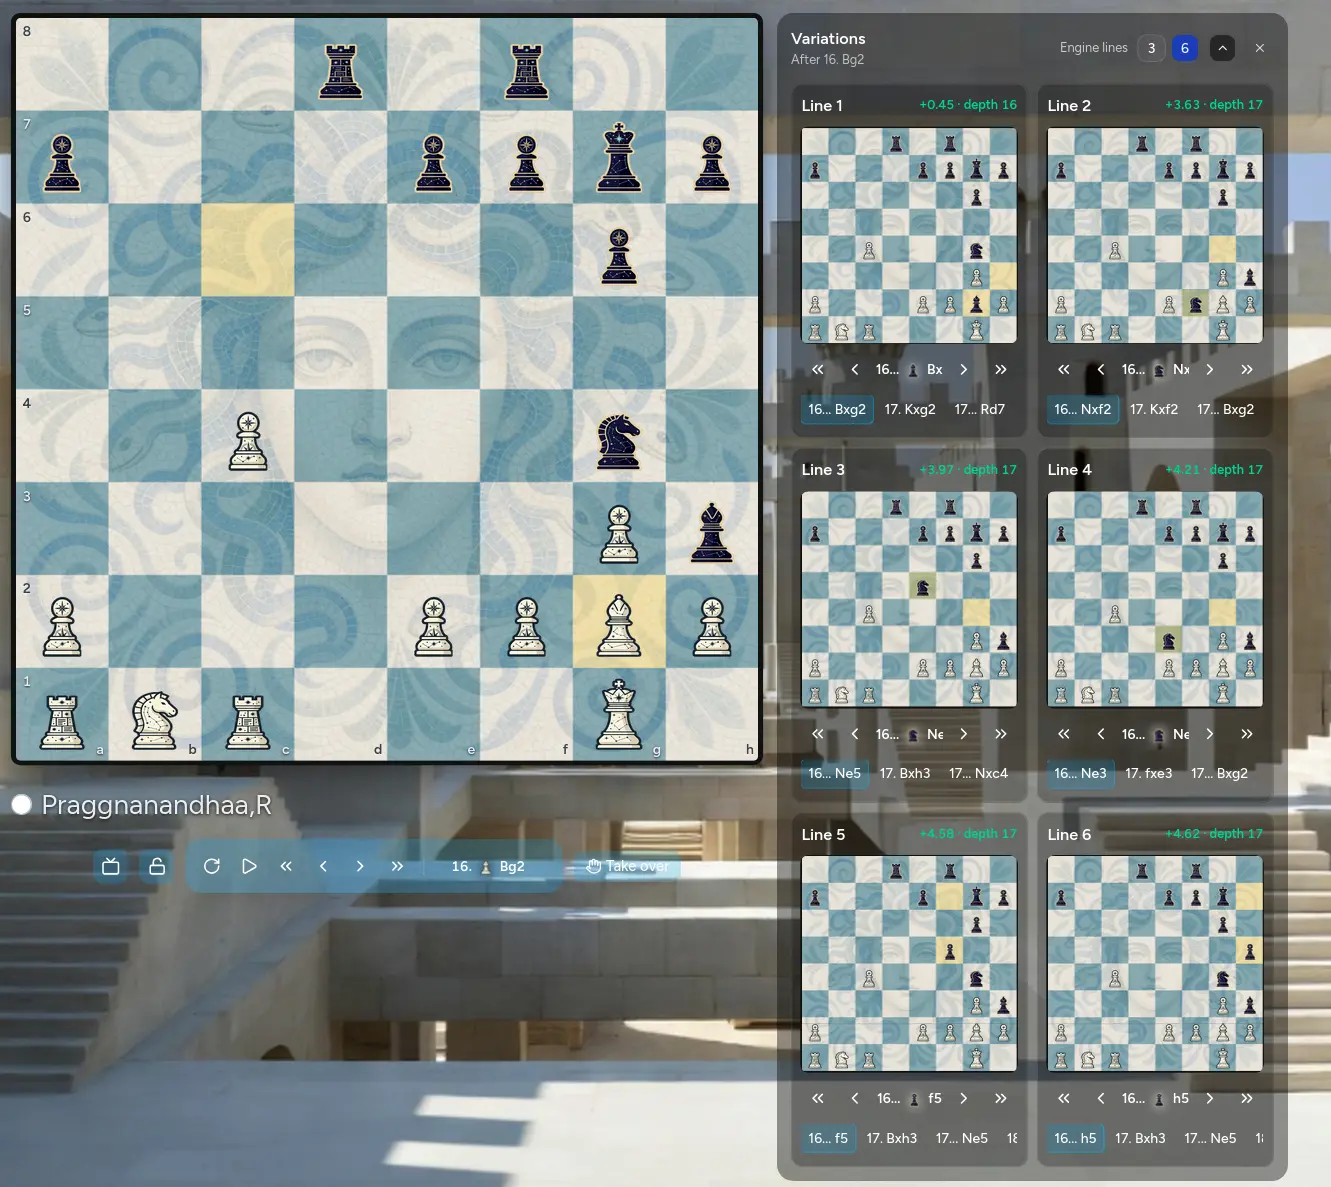Open the Line 4 board thumbnail
This screenshot has width=1331, height=1187.
click(1155, 599)
